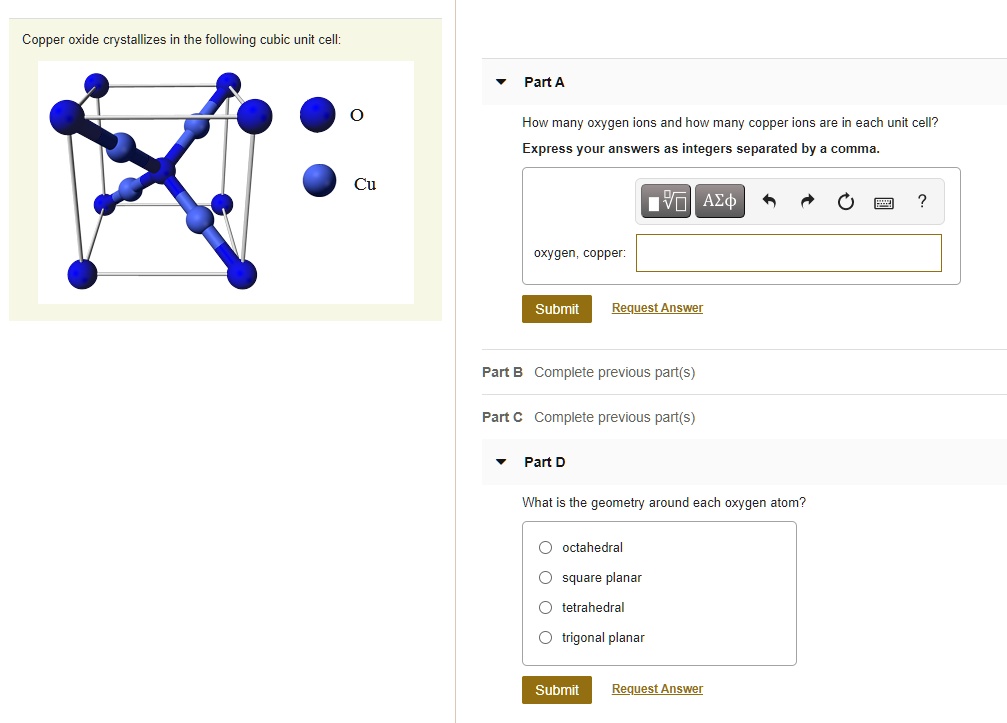Click the help question mark icon

921,201
